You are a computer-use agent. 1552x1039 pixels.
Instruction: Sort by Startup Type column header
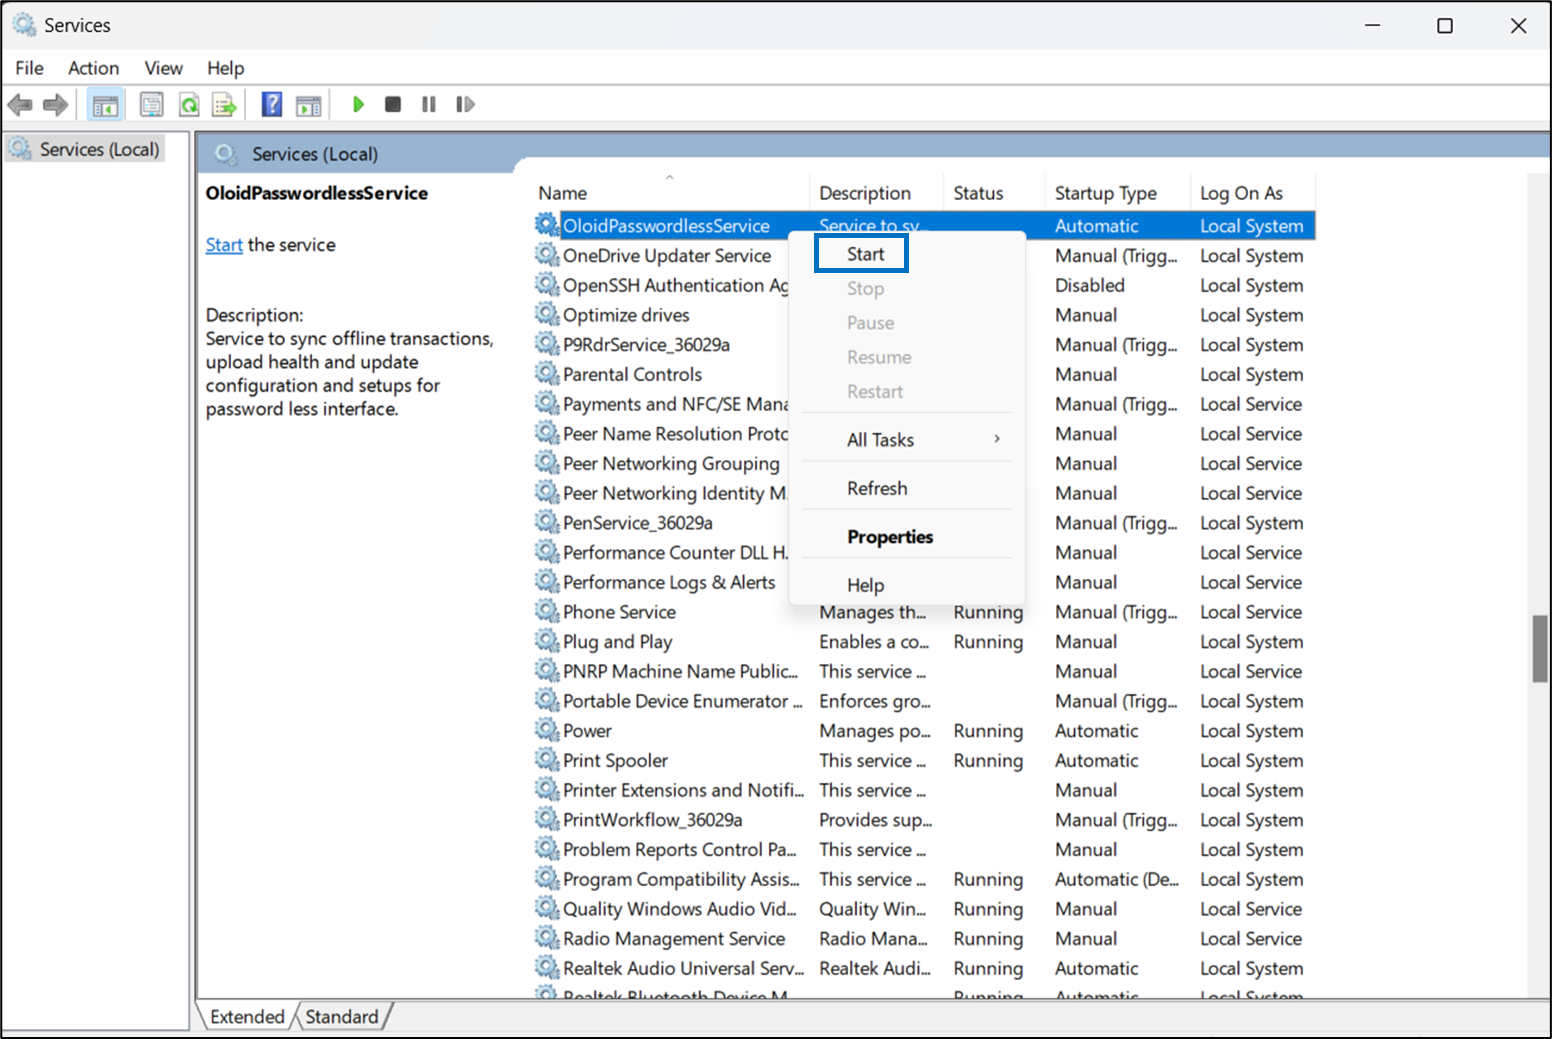coord(1117,193)
